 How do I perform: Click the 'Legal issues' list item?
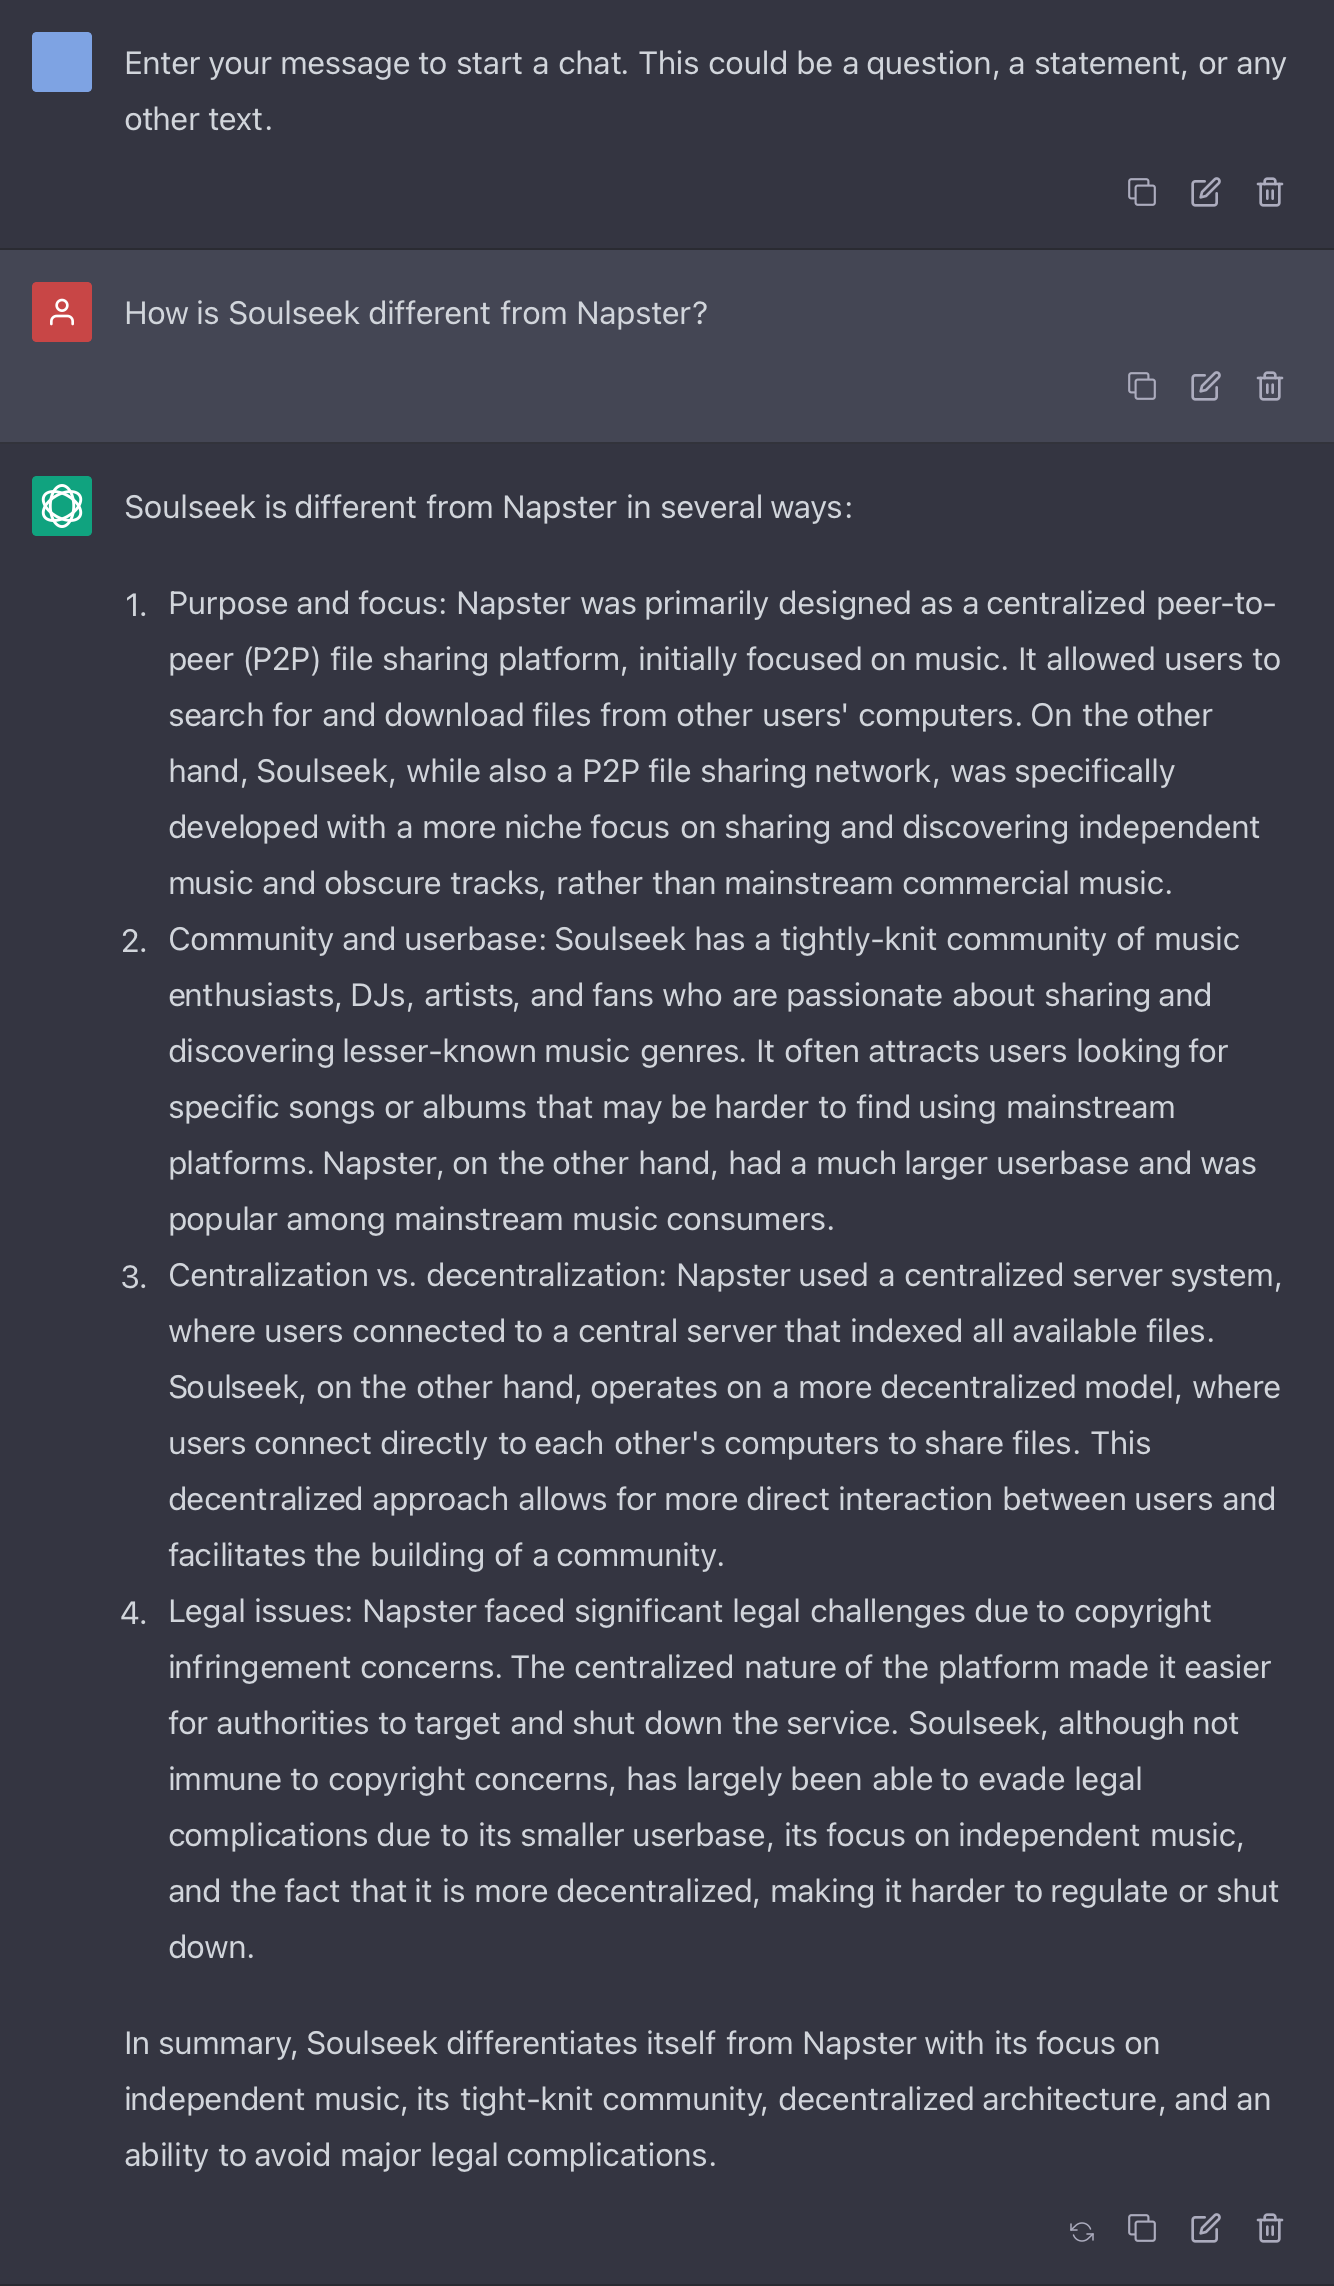(x=722, y=1779)
